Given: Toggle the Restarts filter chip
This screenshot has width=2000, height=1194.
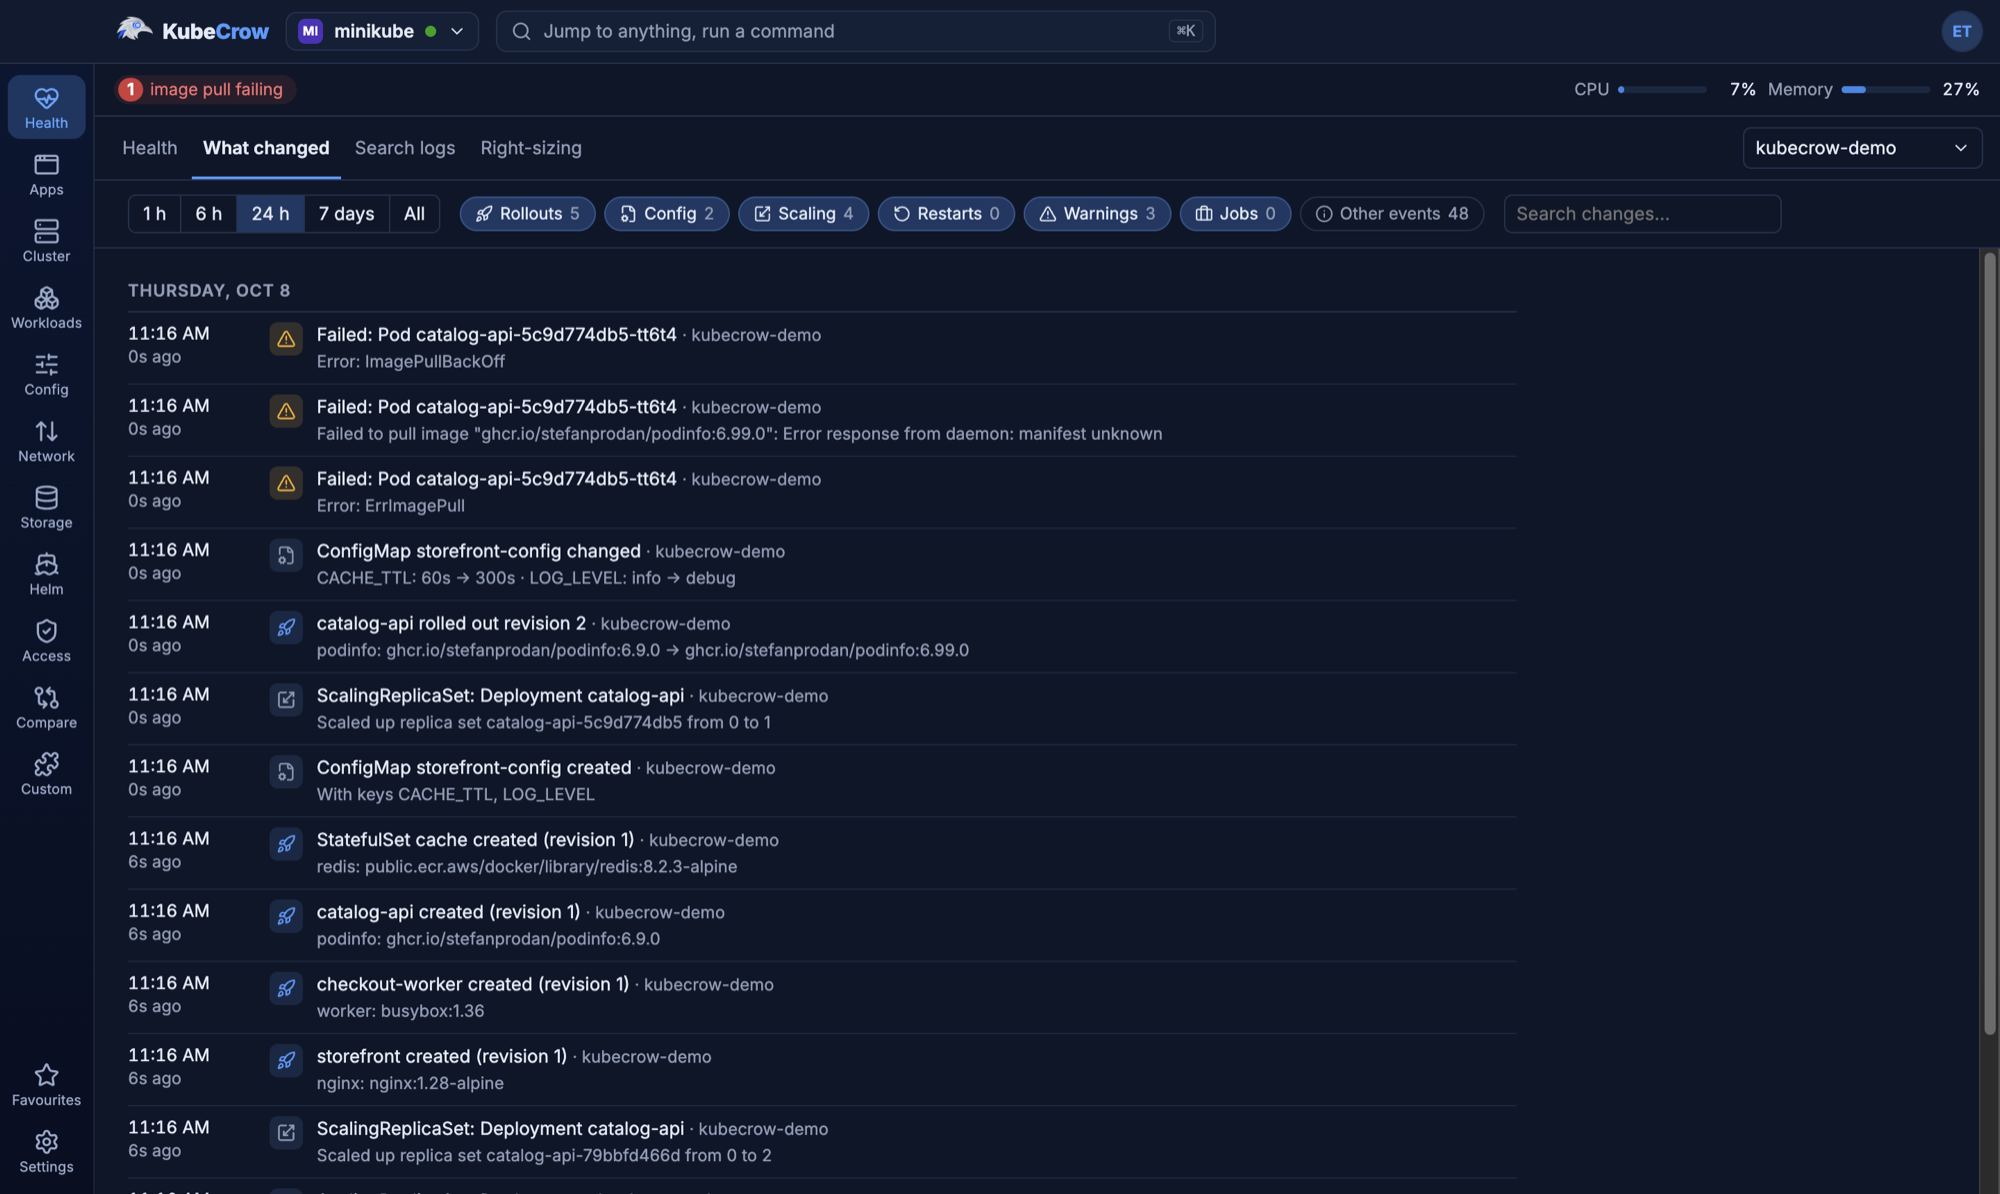Looking at the screenshot, I should pos(946,214).
